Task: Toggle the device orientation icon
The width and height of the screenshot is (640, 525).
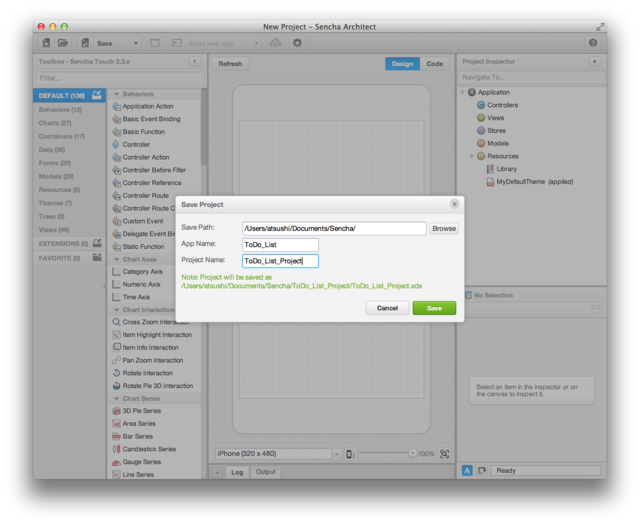Action: pos(350,454)
